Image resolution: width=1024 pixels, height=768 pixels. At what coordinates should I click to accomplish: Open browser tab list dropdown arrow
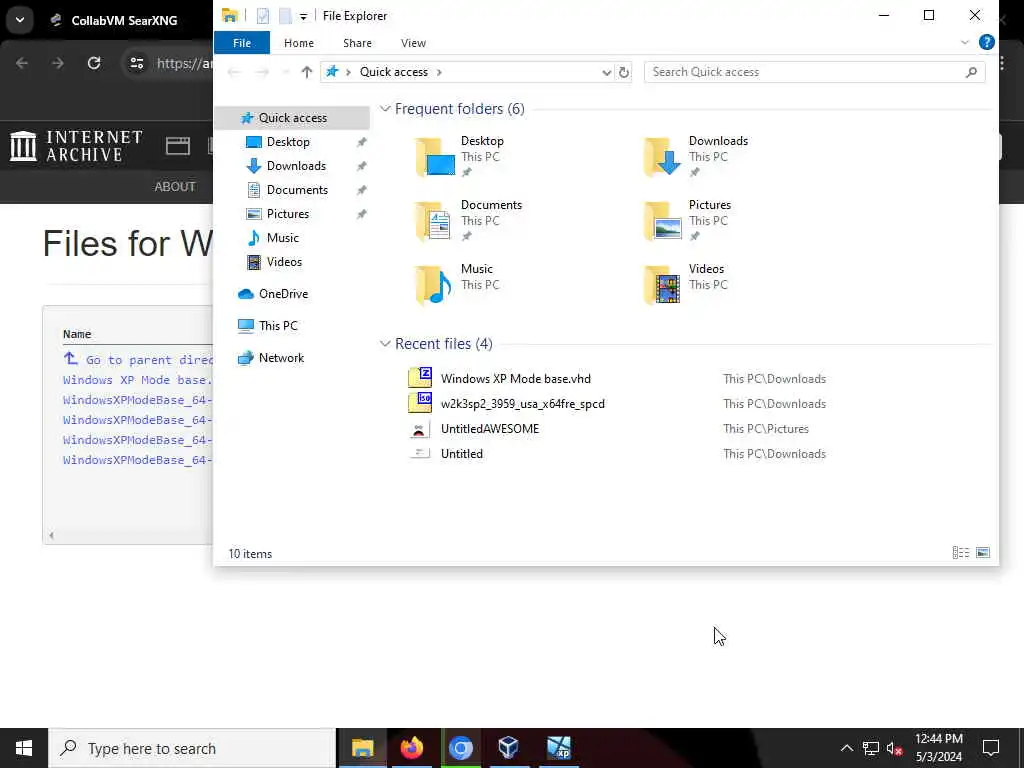[20, 20]
